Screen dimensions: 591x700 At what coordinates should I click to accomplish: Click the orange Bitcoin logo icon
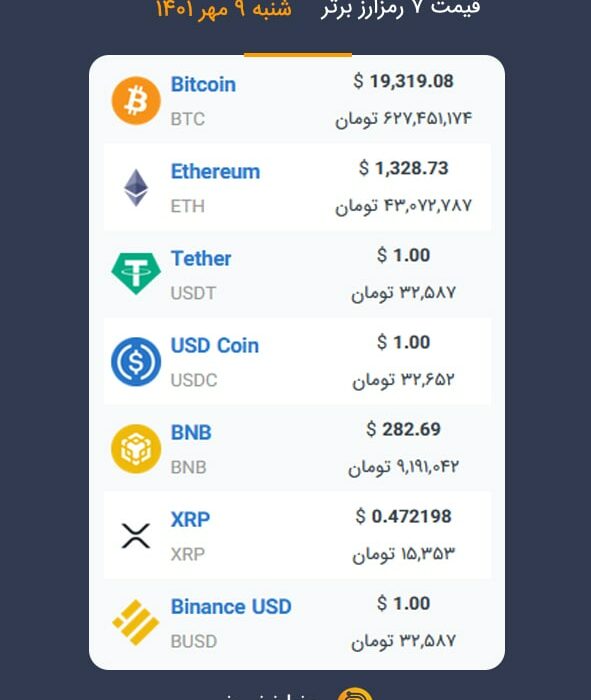(136, 100)
